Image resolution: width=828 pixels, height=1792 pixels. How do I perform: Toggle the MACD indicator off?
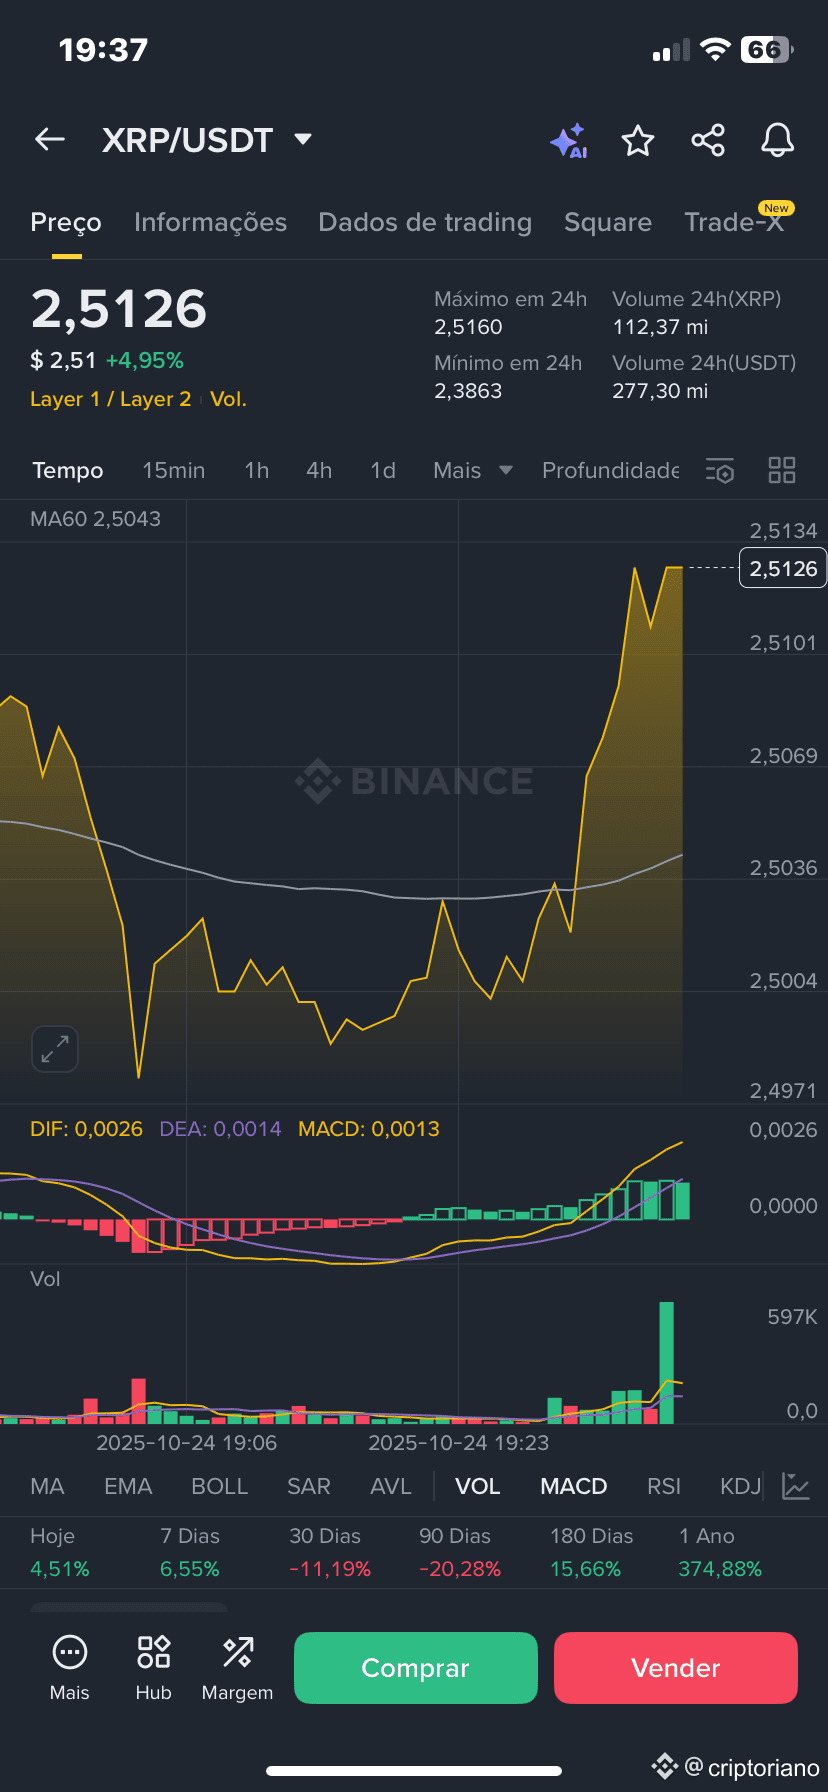tap(574, 1486)
